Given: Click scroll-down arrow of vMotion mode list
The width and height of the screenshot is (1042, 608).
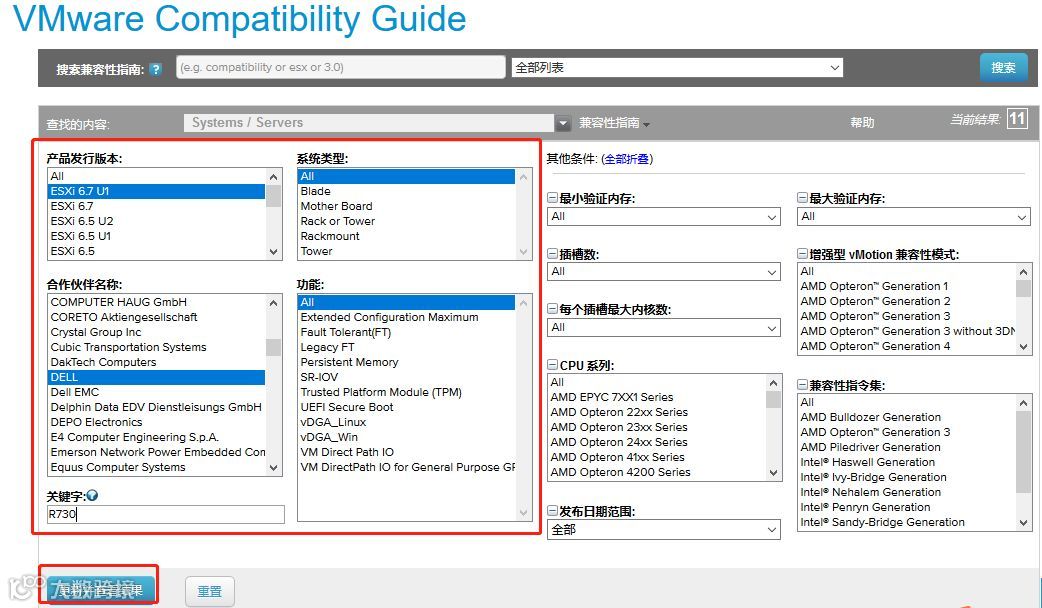Looking at the screenshot, I should (x=1023, y=346).
